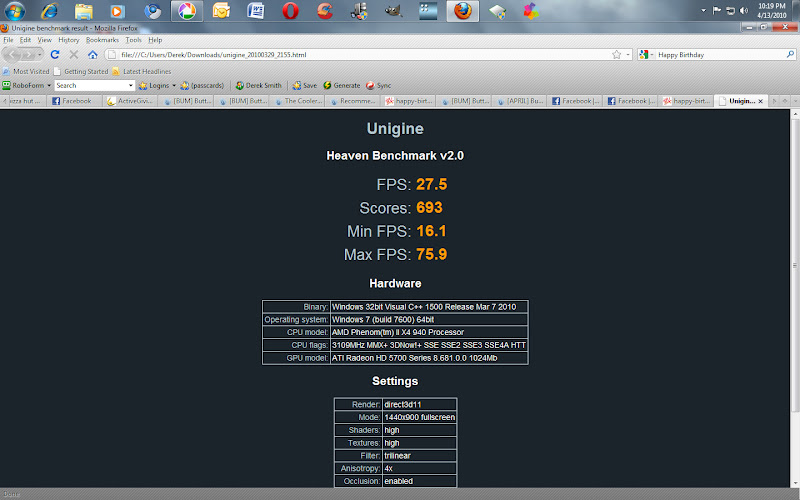
Task: Open Outlook from the taskbar
Action: point(221,11)
